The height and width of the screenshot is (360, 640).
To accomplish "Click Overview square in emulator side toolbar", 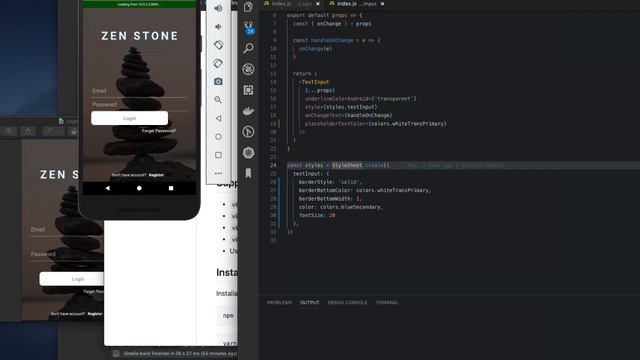I will click(x=218, y=155).
